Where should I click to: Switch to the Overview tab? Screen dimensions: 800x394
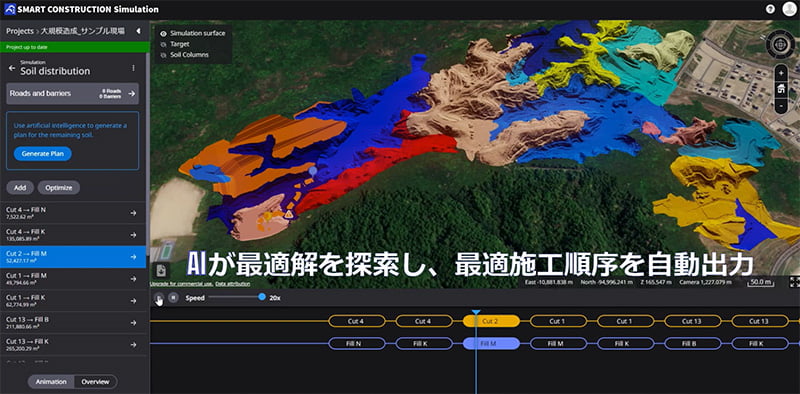[95, 382]
